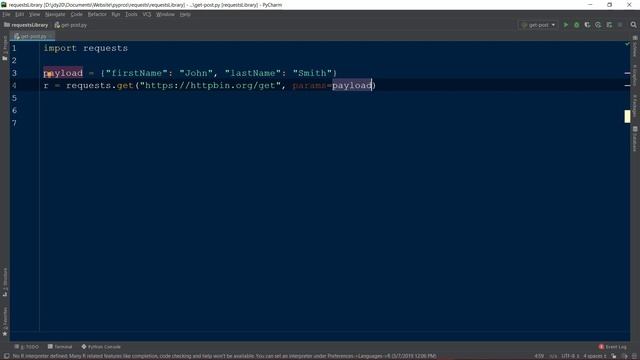This screenshot has height=360, width=640.
Task: Click the "lastName" string on line 3
Action: click(x=253, y=73)
